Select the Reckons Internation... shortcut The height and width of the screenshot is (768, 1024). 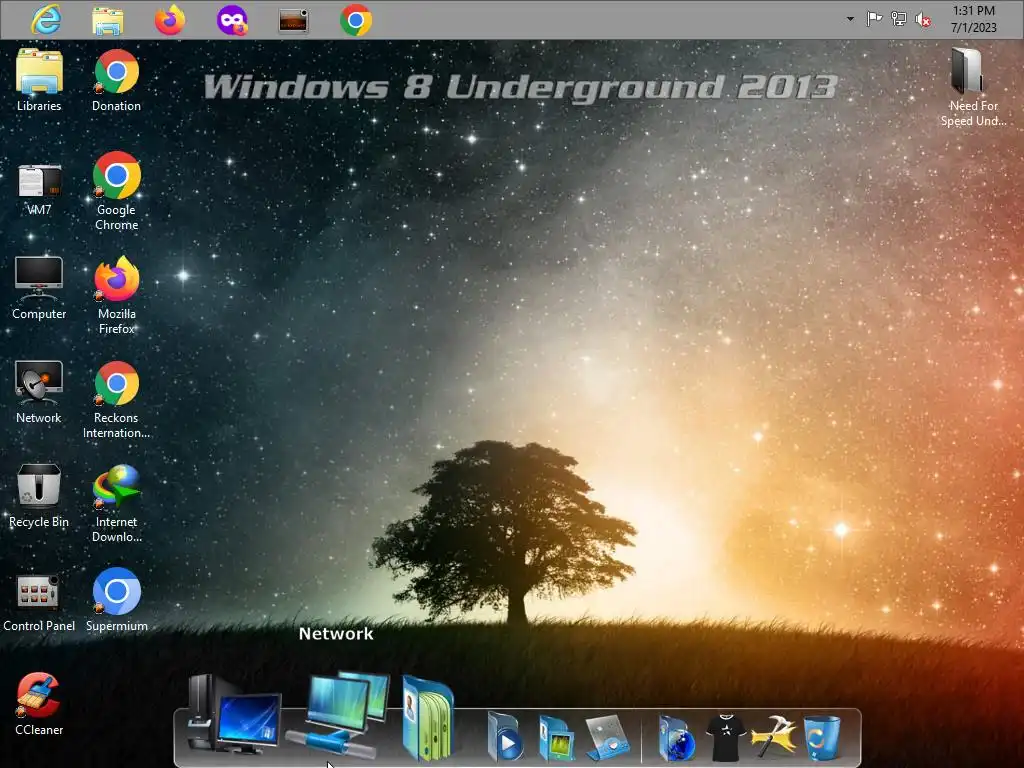click(116, 400)
